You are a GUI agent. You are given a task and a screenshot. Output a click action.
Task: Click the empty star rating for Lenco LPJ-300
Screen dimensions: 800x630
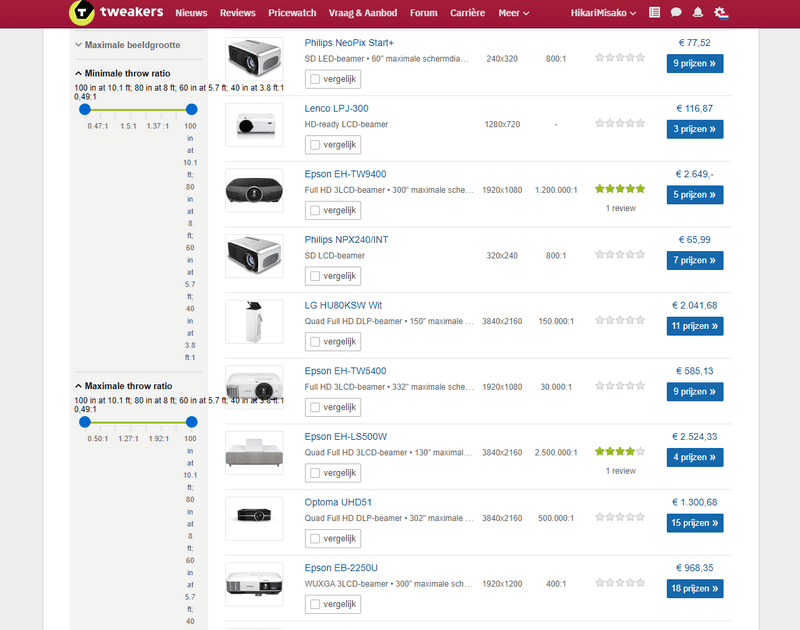[620, 123]
